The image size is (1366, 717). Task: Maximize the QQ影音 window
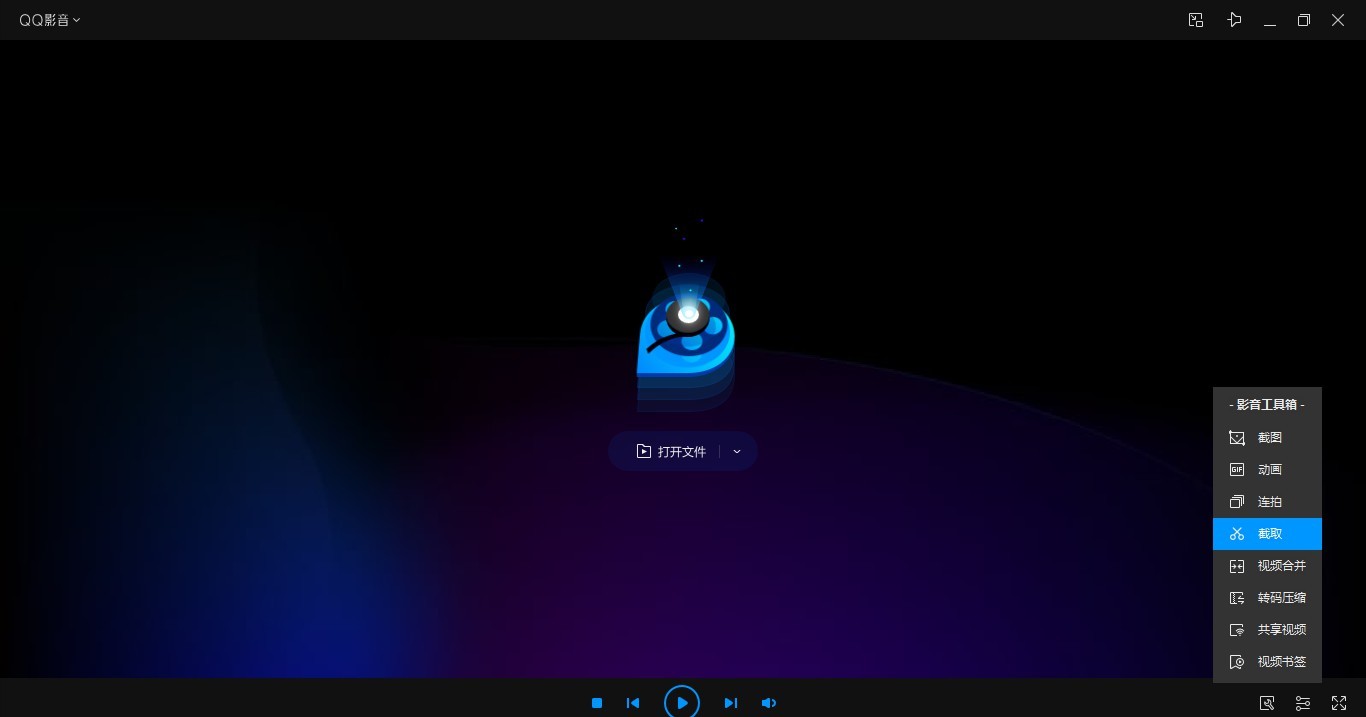tap(1304, 20)
